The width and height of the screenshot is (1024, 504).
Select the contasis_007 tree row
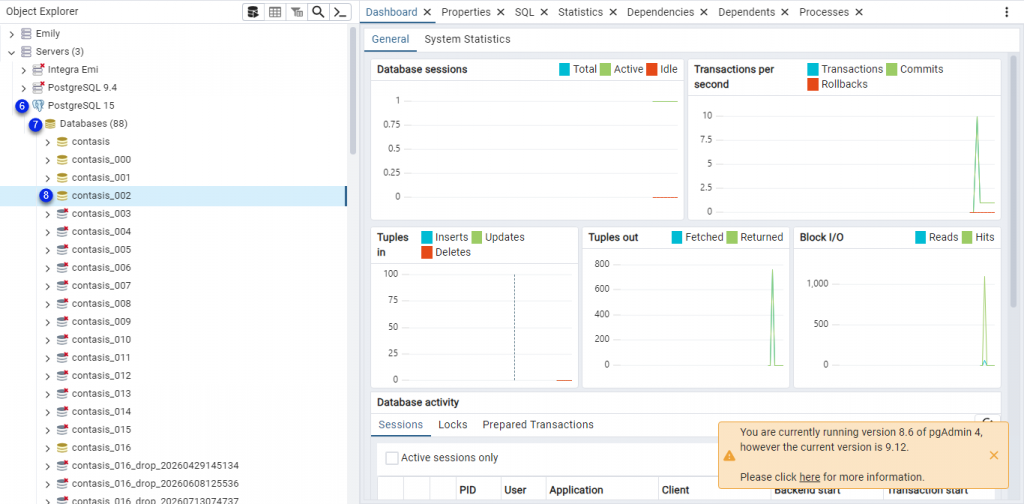[x=173, y=285]
